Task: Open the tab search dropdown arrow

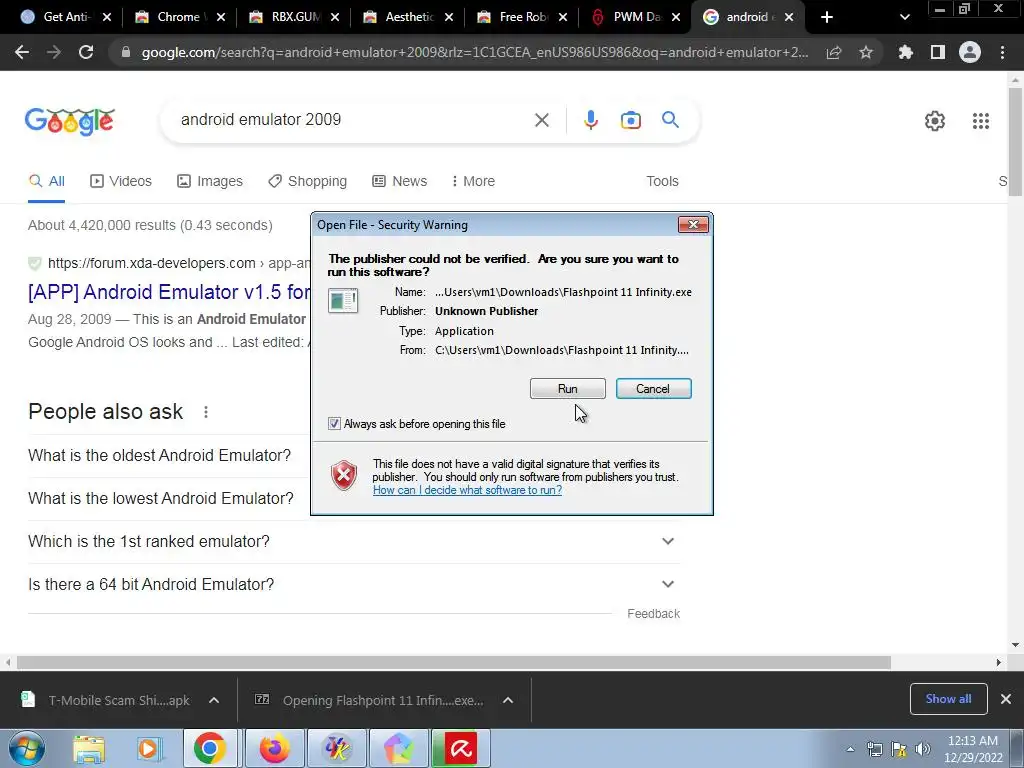Action: (904, 17)
